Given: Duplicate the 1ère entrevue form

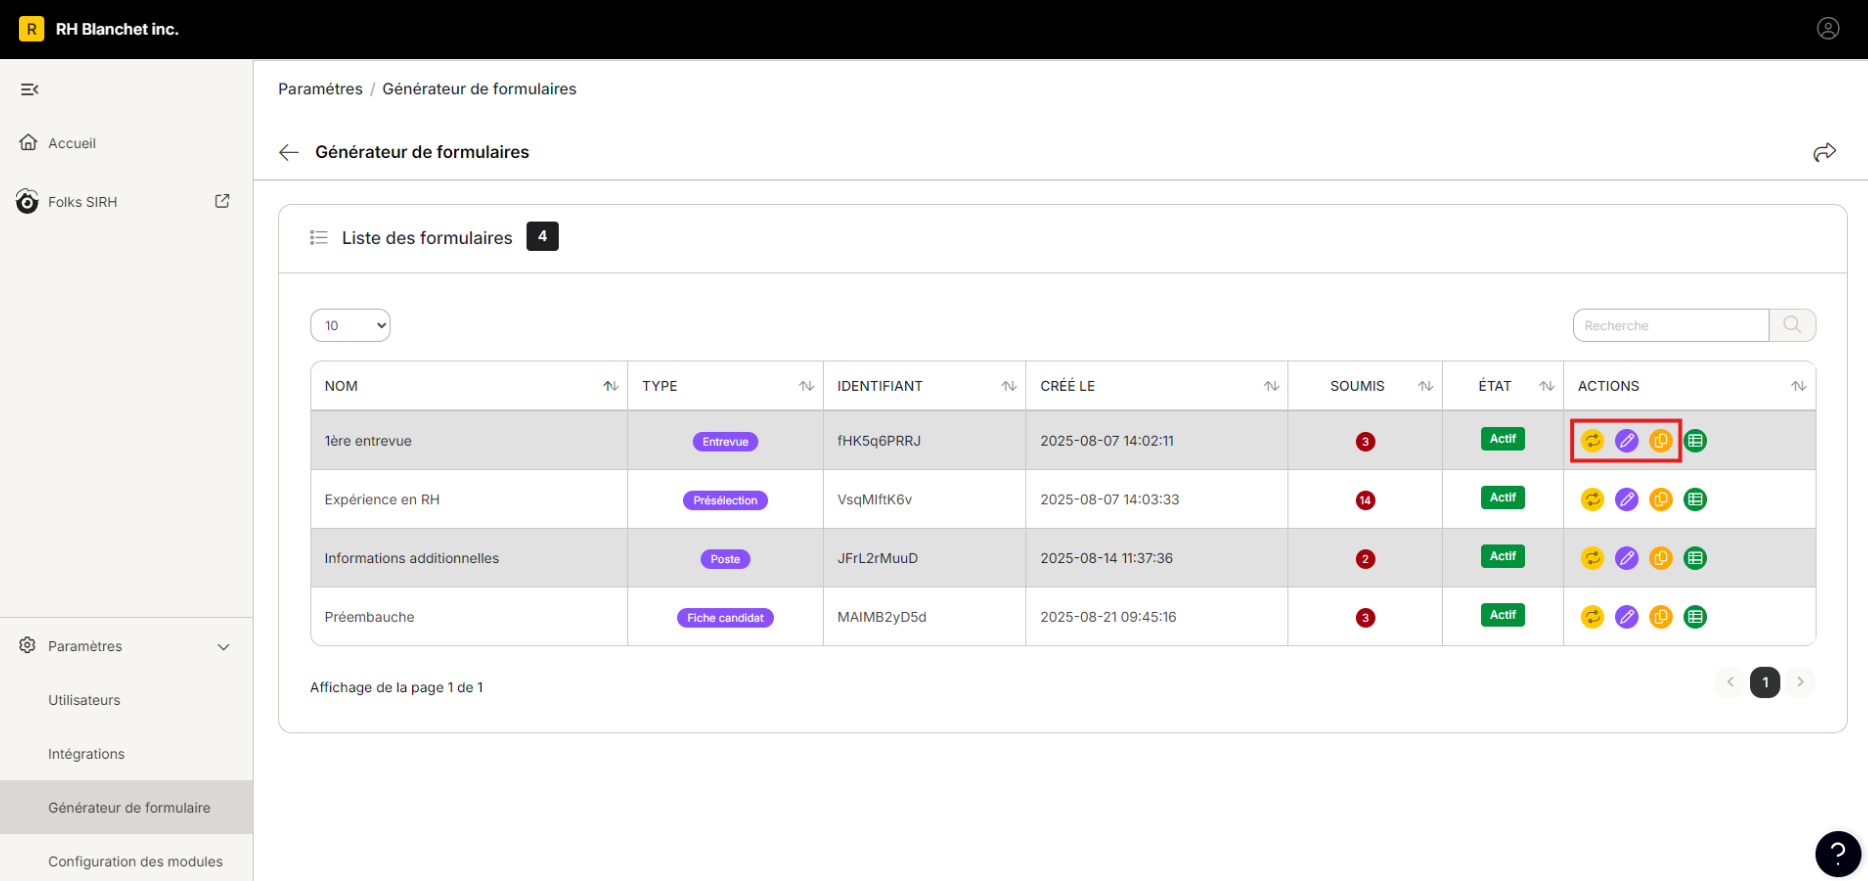Looking at the screenshot, I should 1661,440.
